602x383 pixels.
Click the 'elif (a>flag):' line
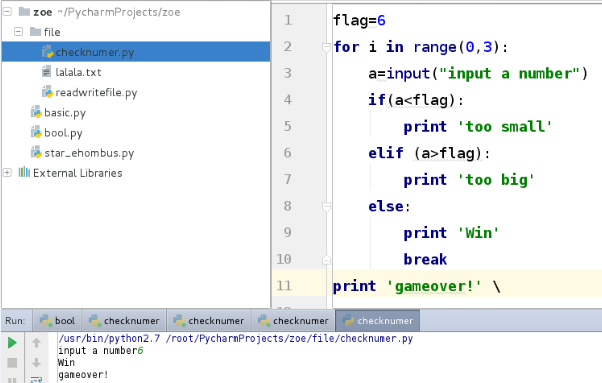pos(429,154)
